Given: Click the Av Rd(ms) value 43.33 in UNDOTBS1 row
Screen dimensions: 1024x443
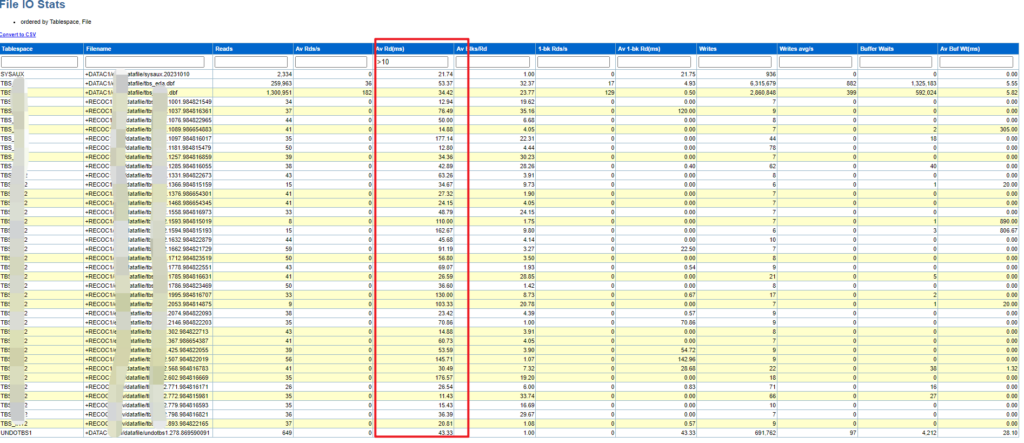Looking at the screenshot, I should coord(445,433).
